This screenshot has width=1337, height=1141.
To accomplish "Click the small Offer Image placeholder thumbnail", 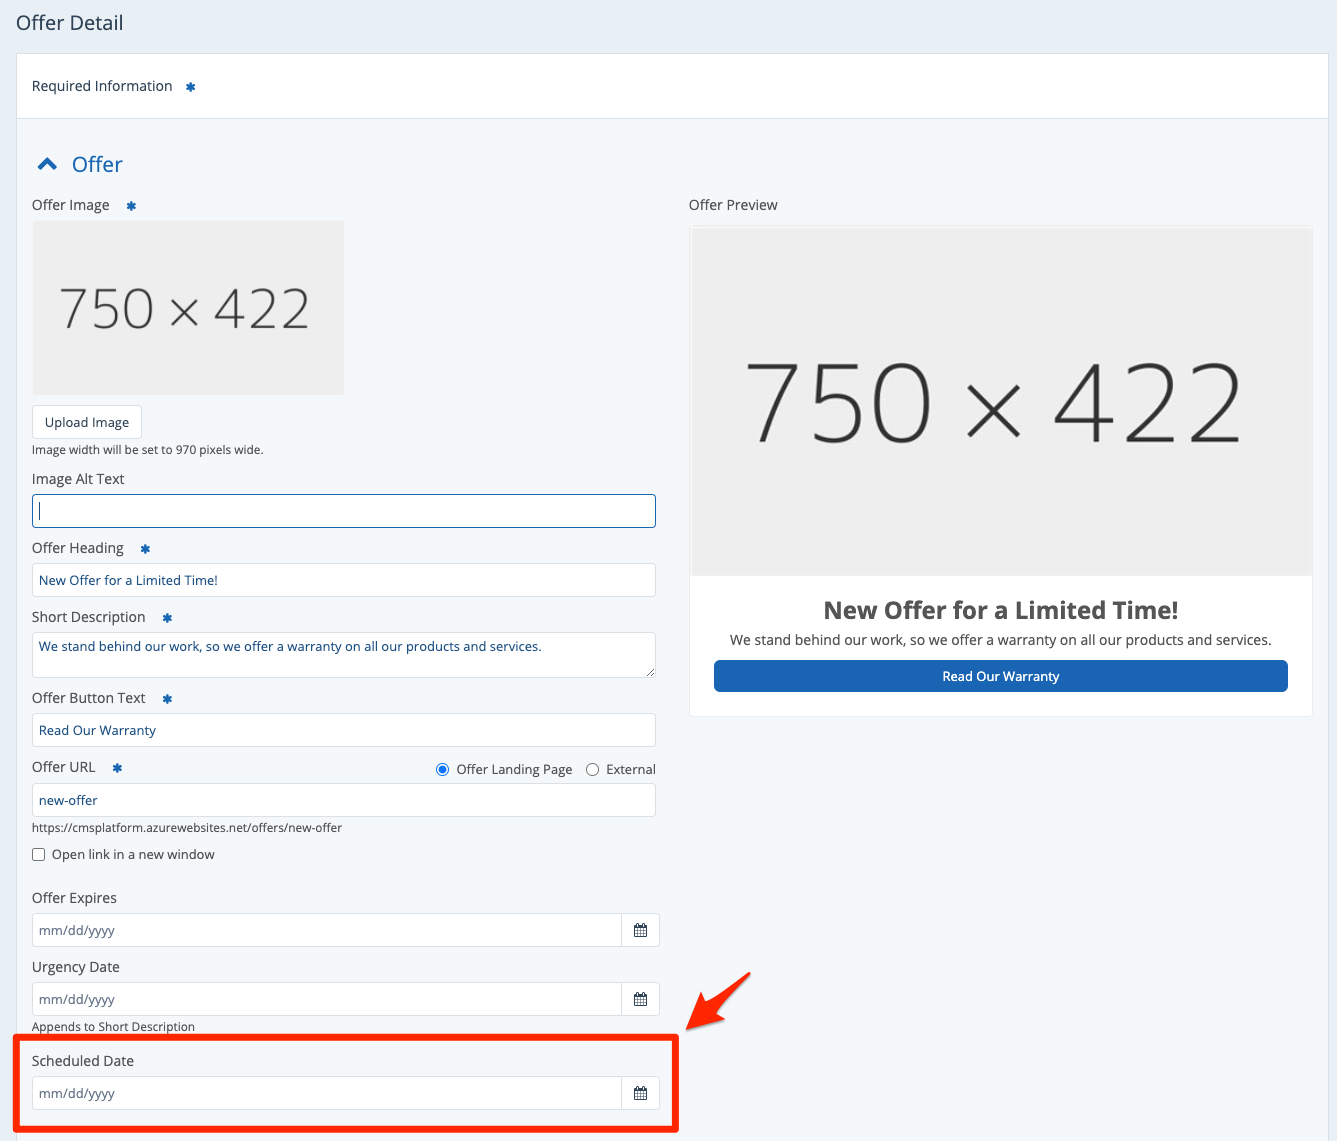I will [x=188, y=308].
